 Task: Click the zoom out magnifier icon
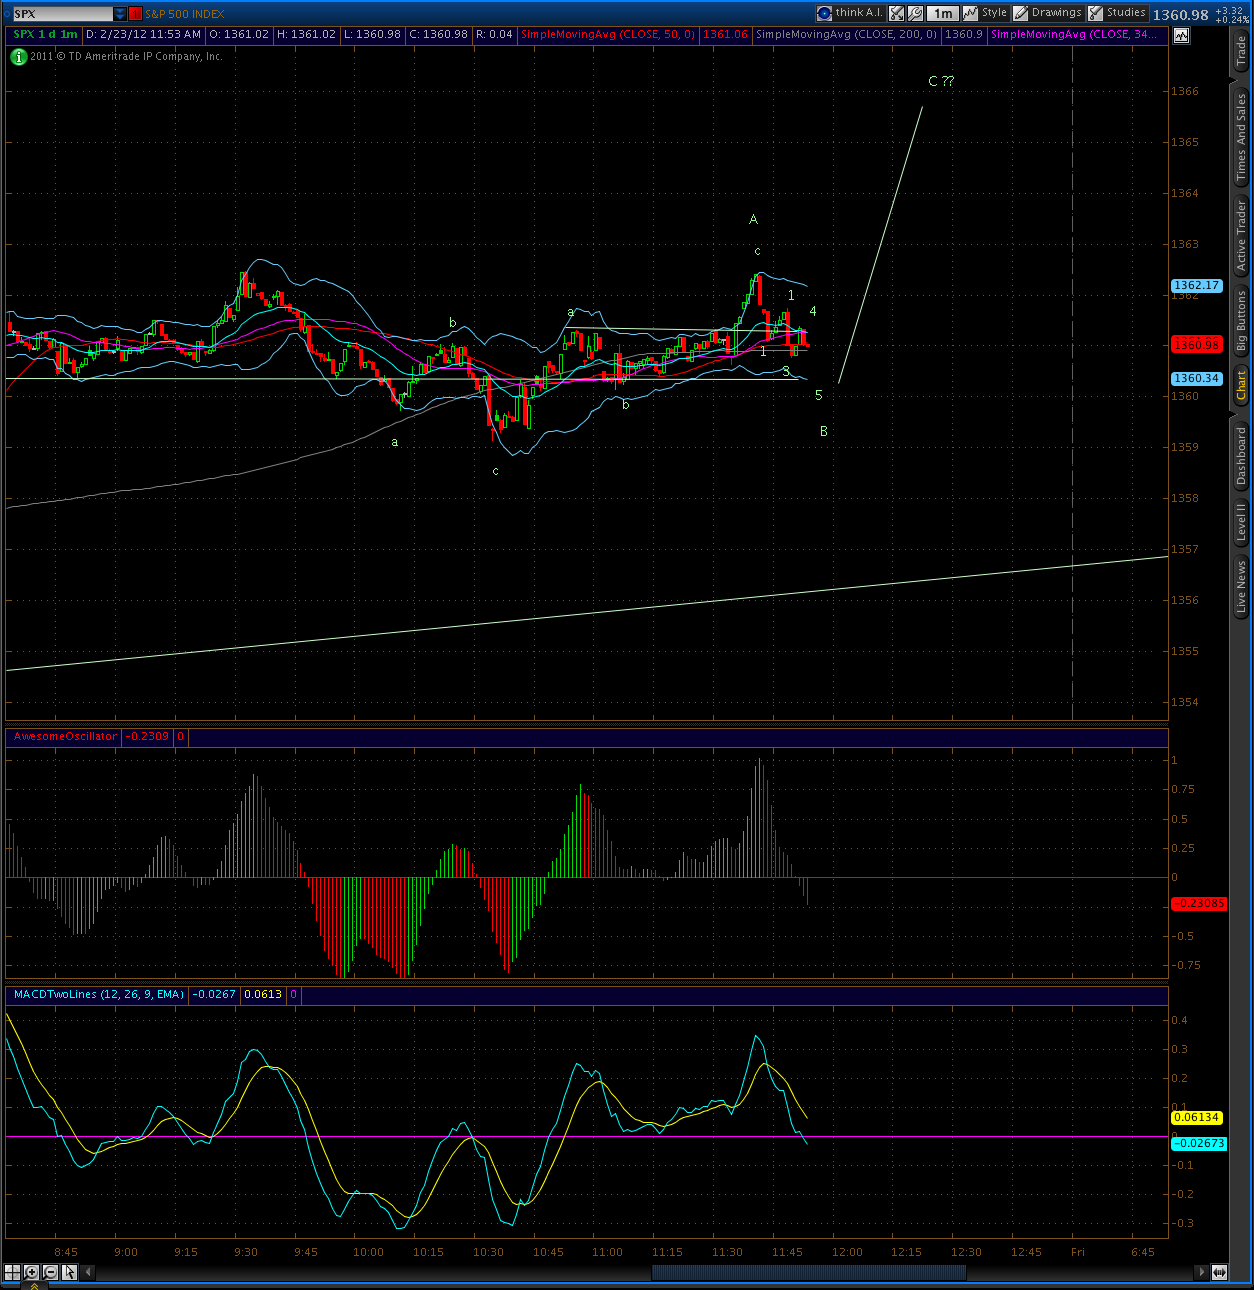pyautogui.click(x=50, y=1272)
